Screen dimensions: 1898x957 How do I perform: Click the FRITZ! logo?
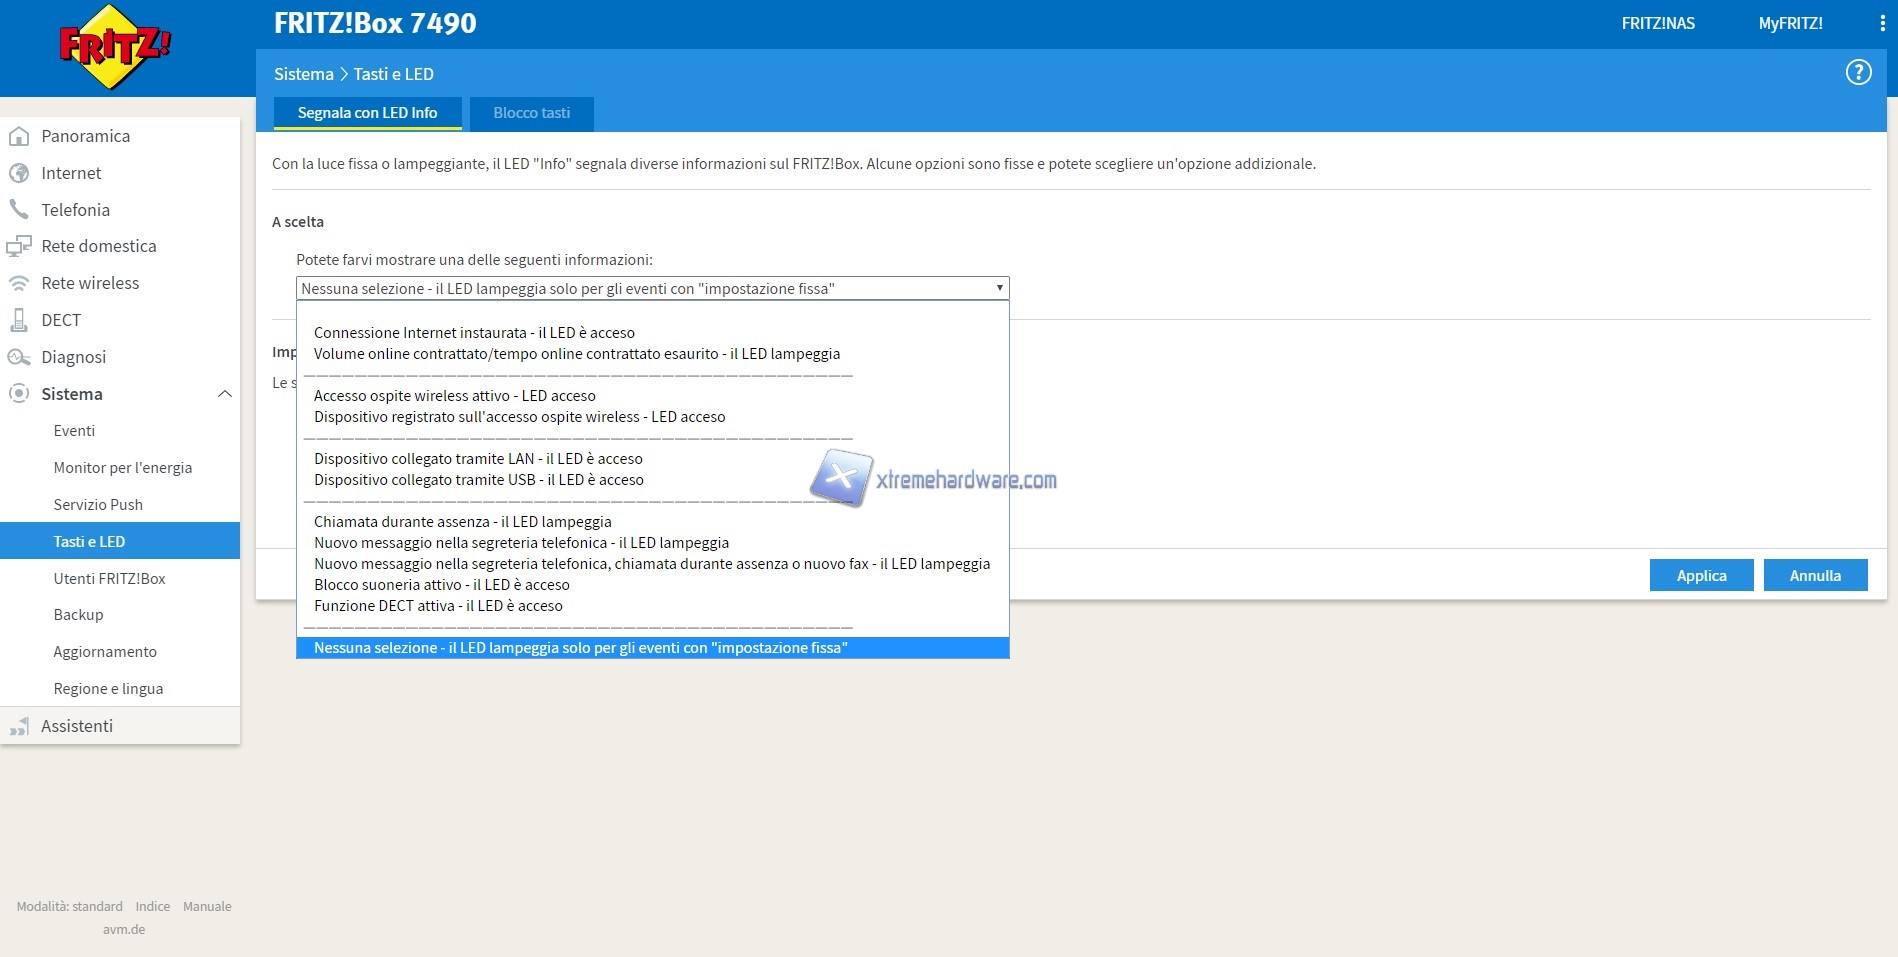[x=115, y=47]
